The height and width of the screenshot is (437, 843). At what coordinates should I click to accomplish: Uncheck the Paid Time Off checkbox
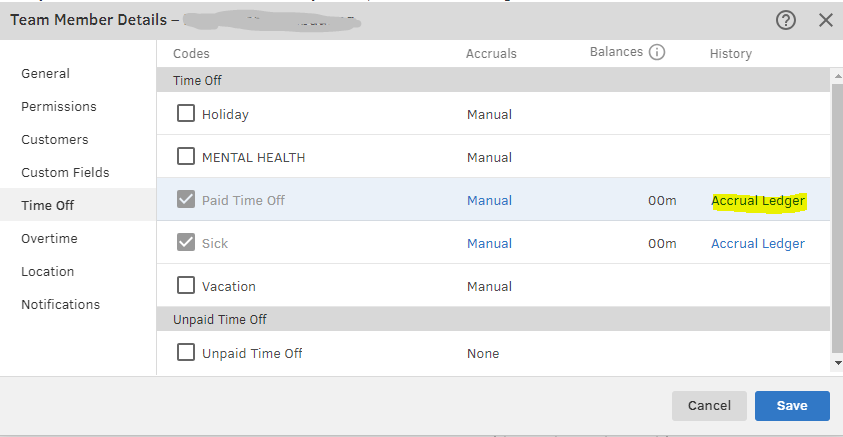pos(186,200)
